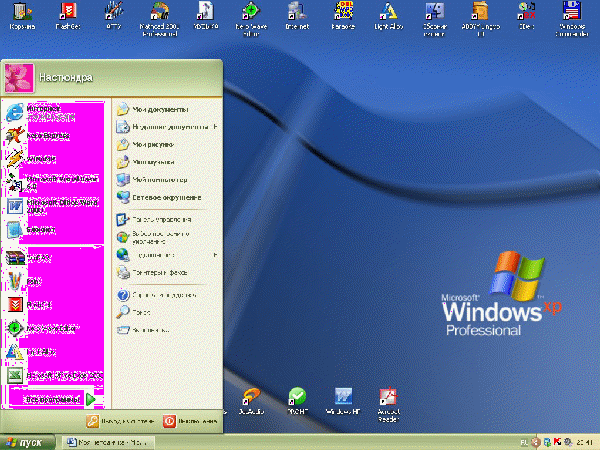Screen dimensions: 600x450
Task: Select FlashGet desktop shortcut
Action: click(x=68, y=16)
